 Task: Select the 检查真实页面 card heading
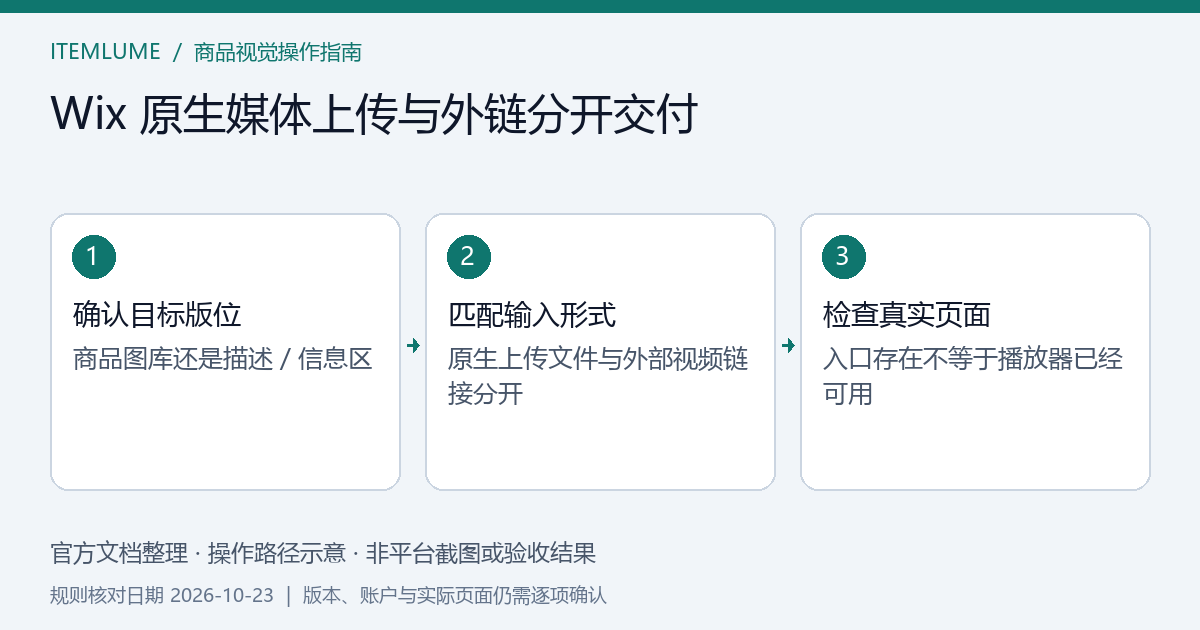point(907,315)
